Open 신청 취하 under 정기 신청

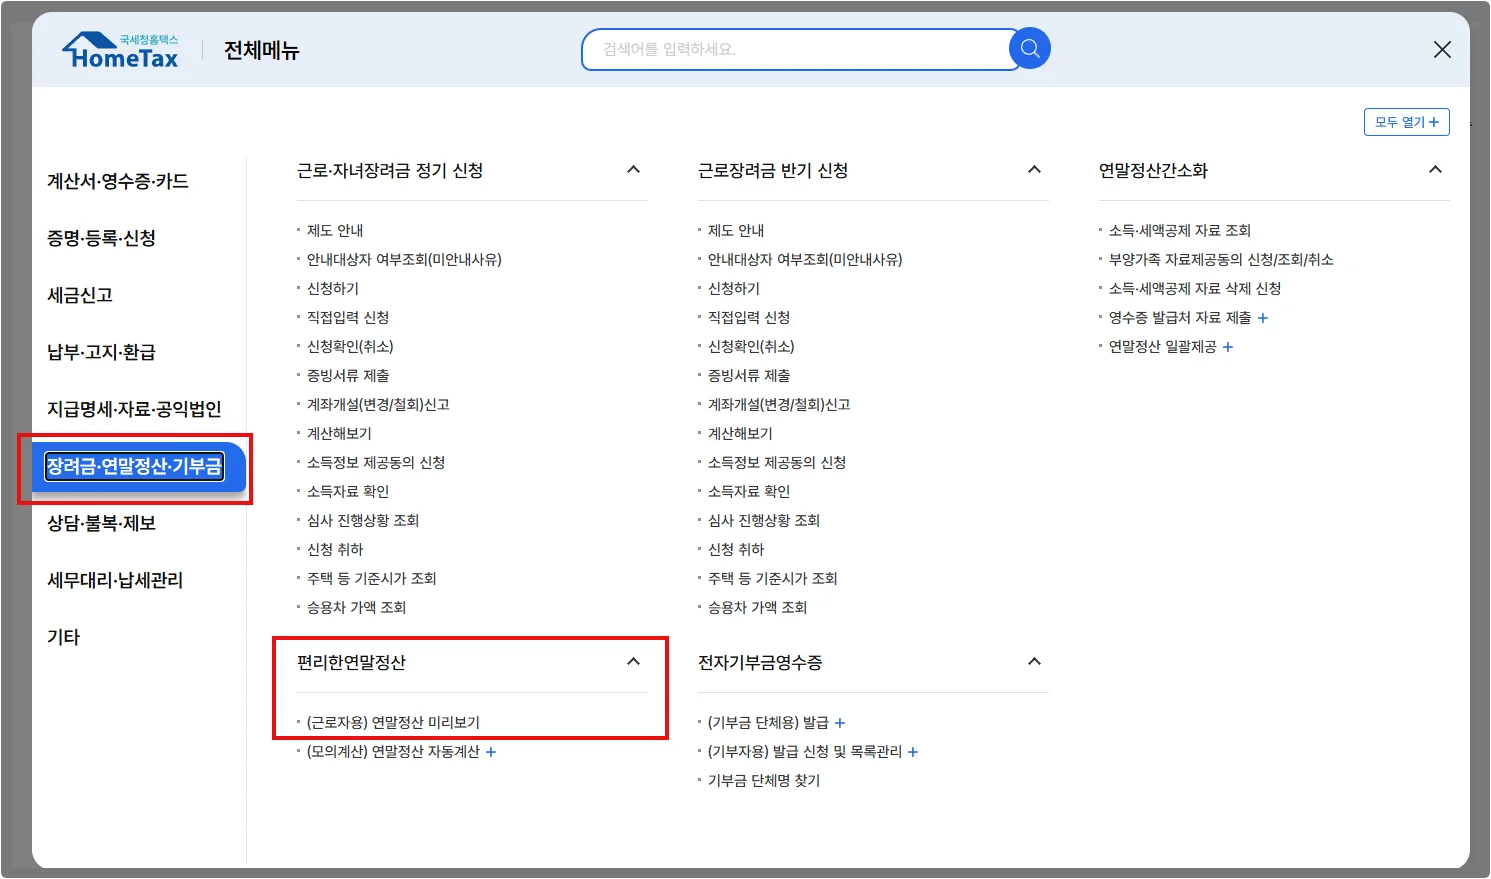(x=335, y=550)
